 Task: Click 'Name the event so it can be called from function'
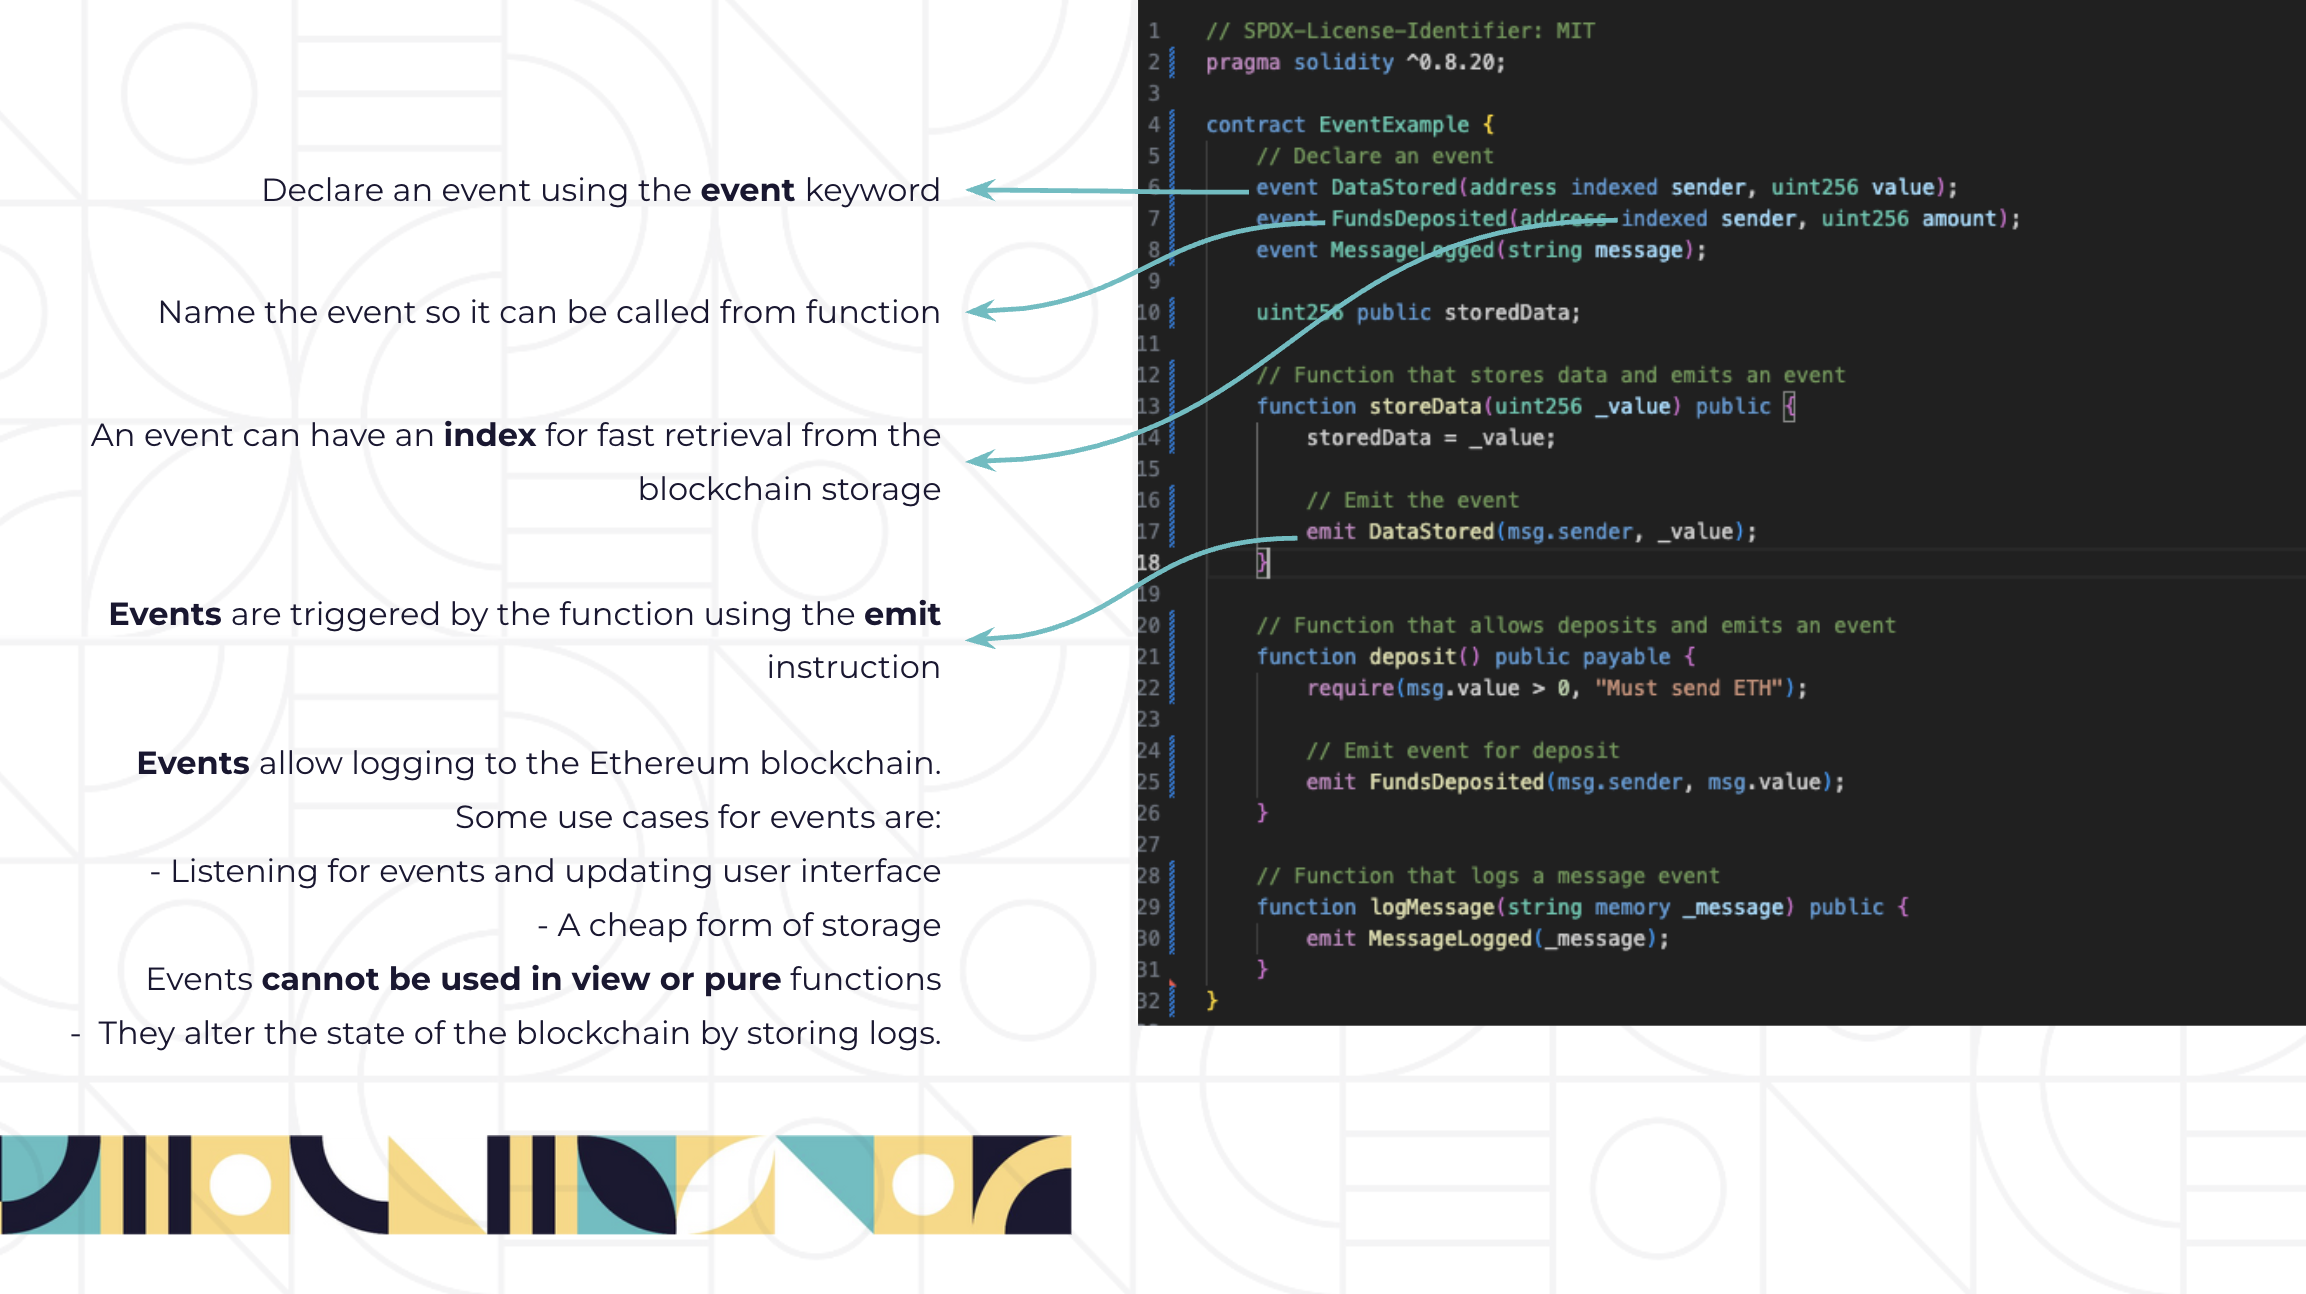549,312
